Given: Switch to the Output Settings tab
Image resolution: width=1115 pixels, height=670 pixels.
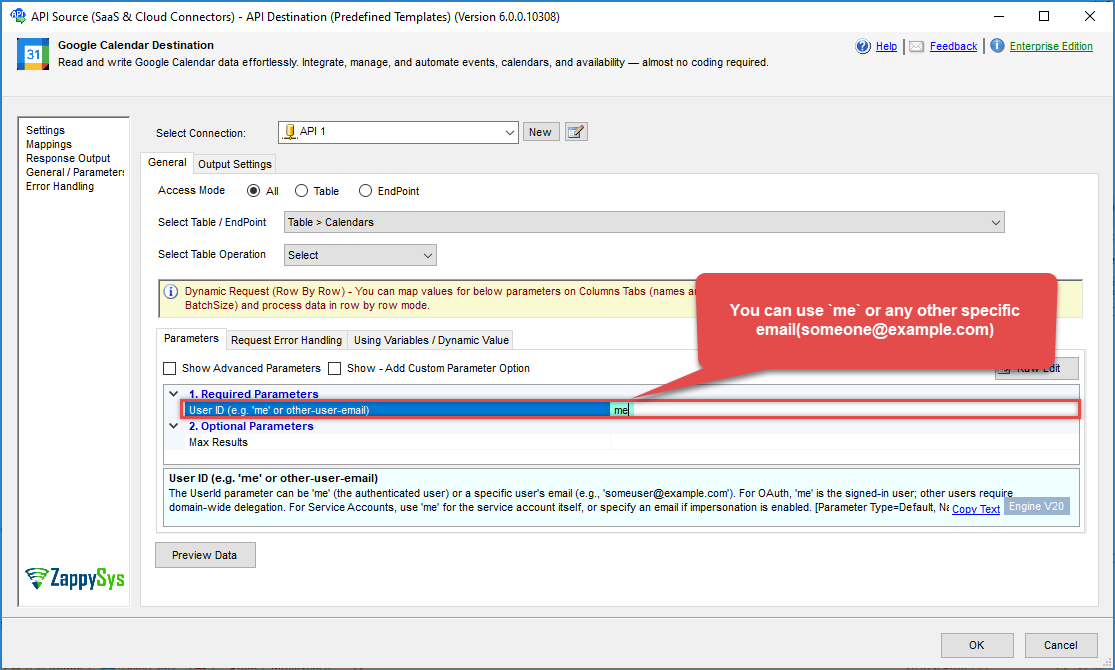Looking at the screenshot, I should click(234, 164).
